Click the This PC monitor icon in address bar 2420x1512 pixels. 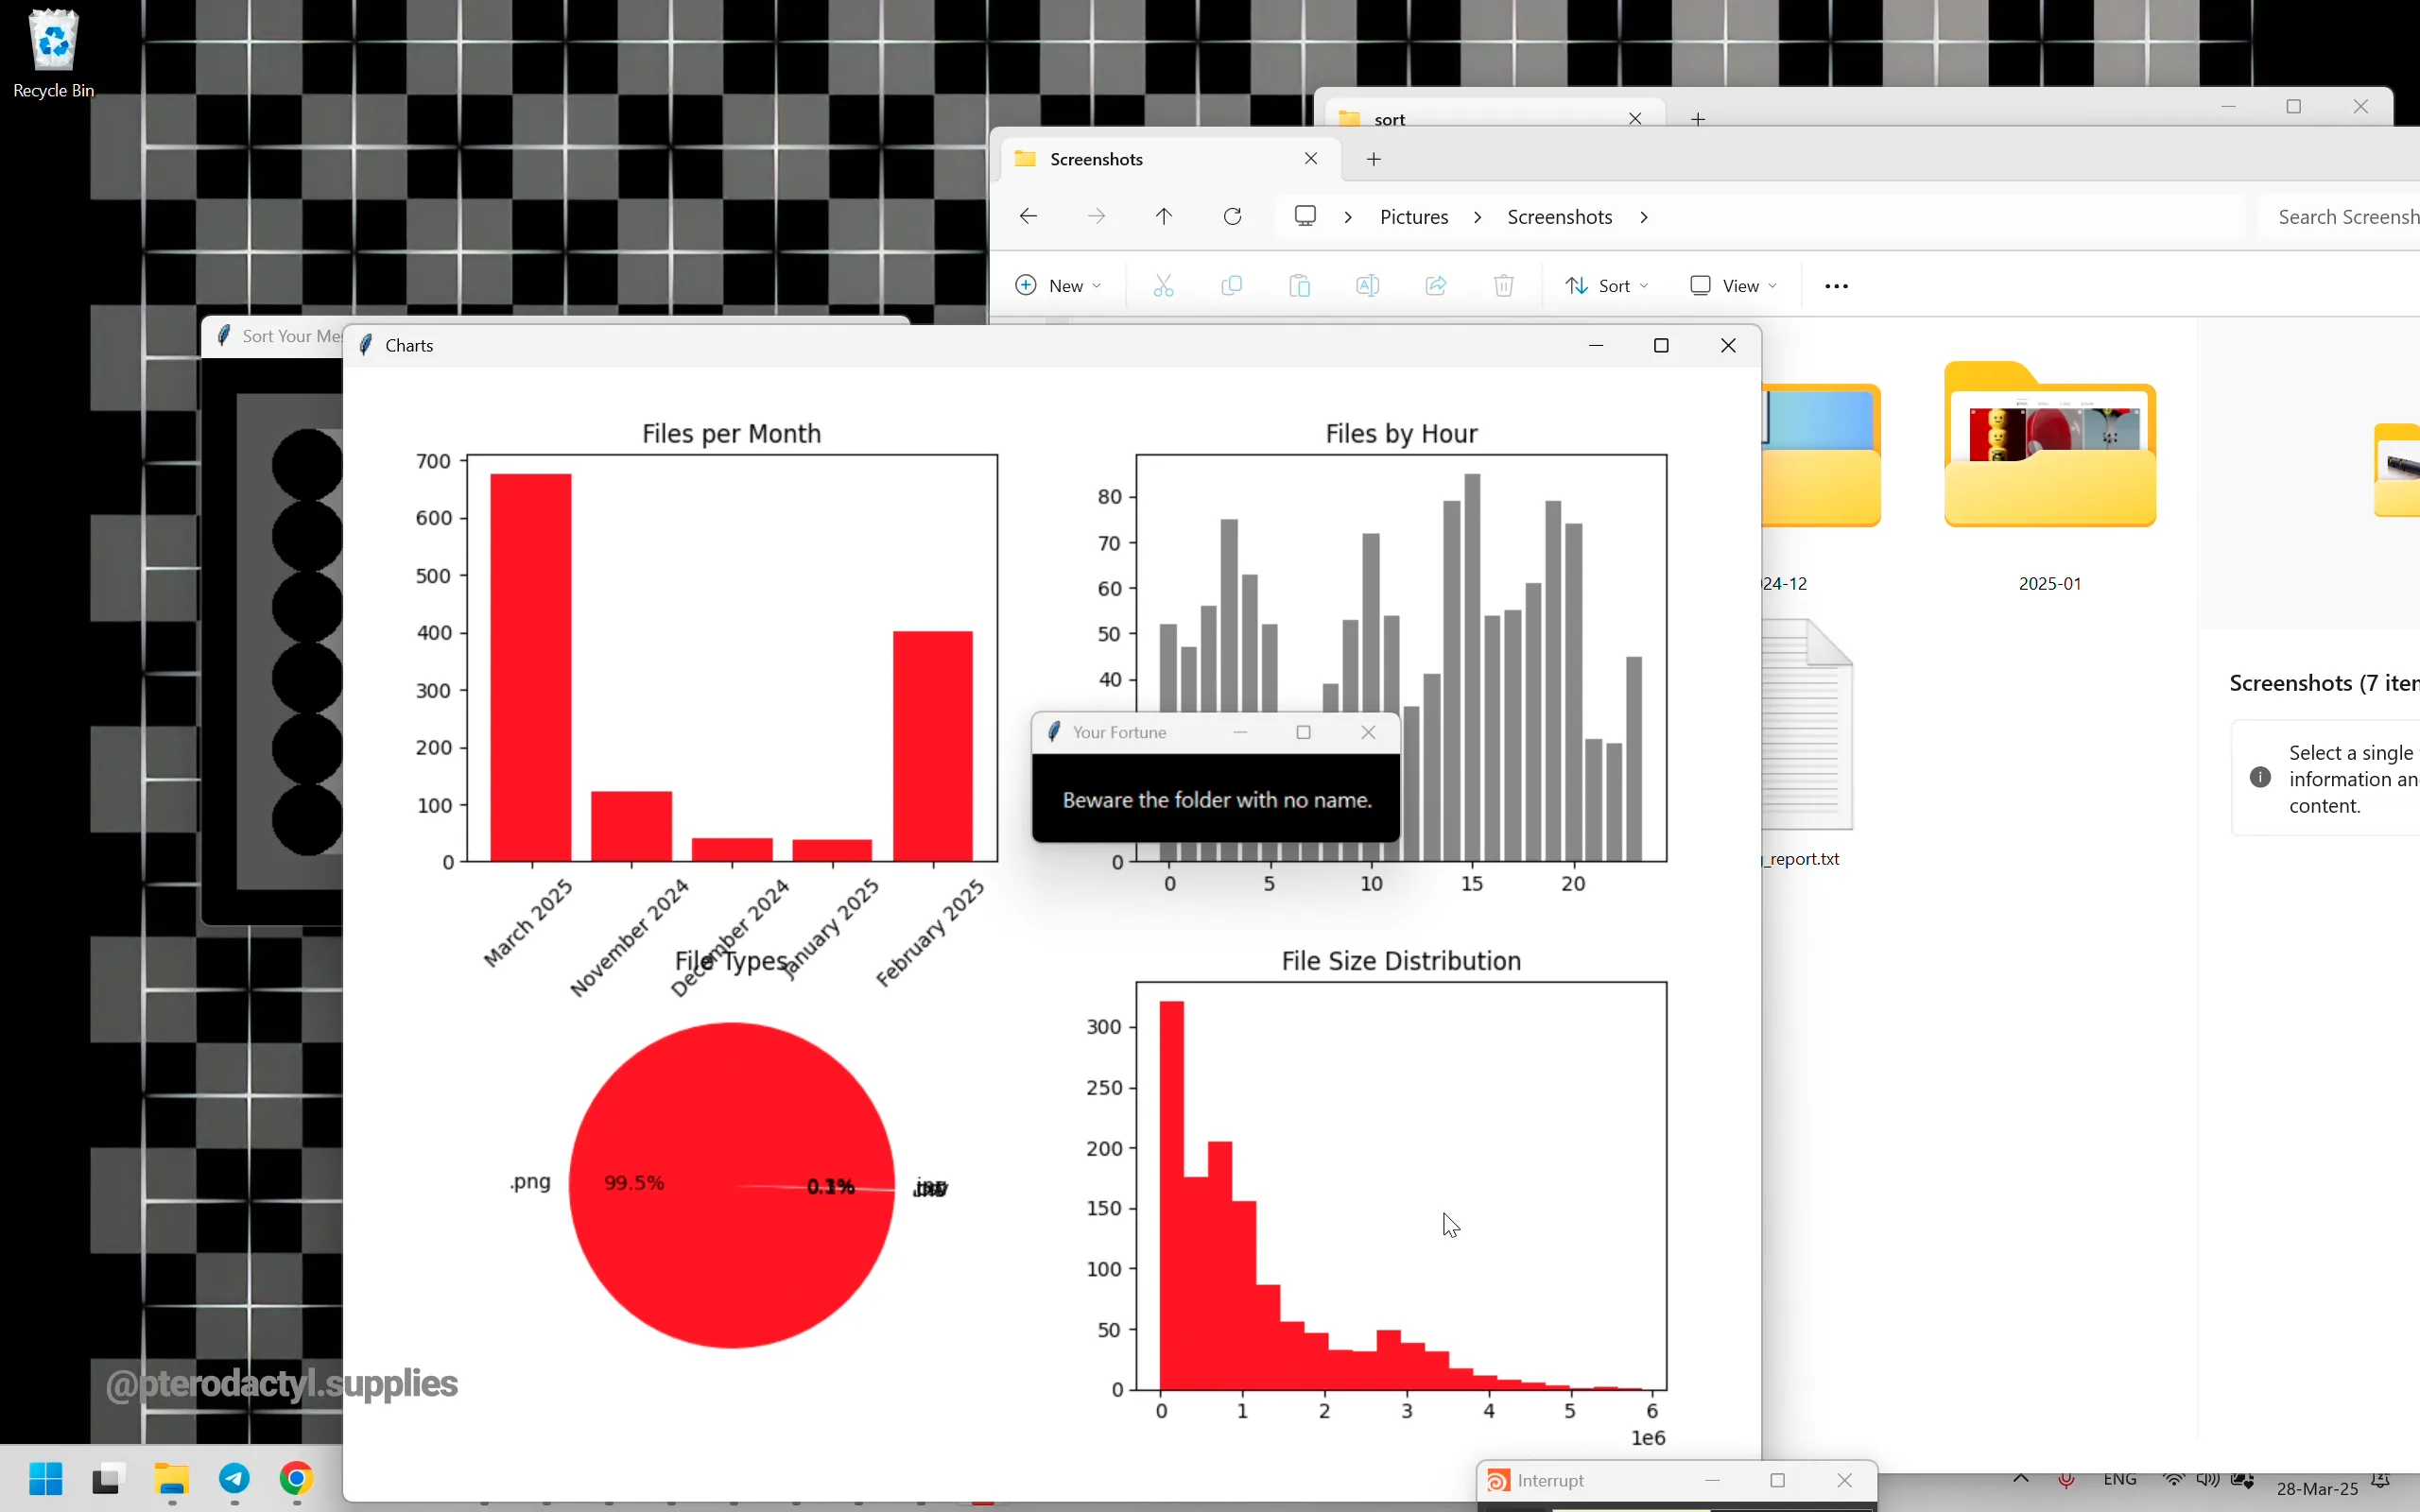pyautogui.click(x=1306, y=216)
